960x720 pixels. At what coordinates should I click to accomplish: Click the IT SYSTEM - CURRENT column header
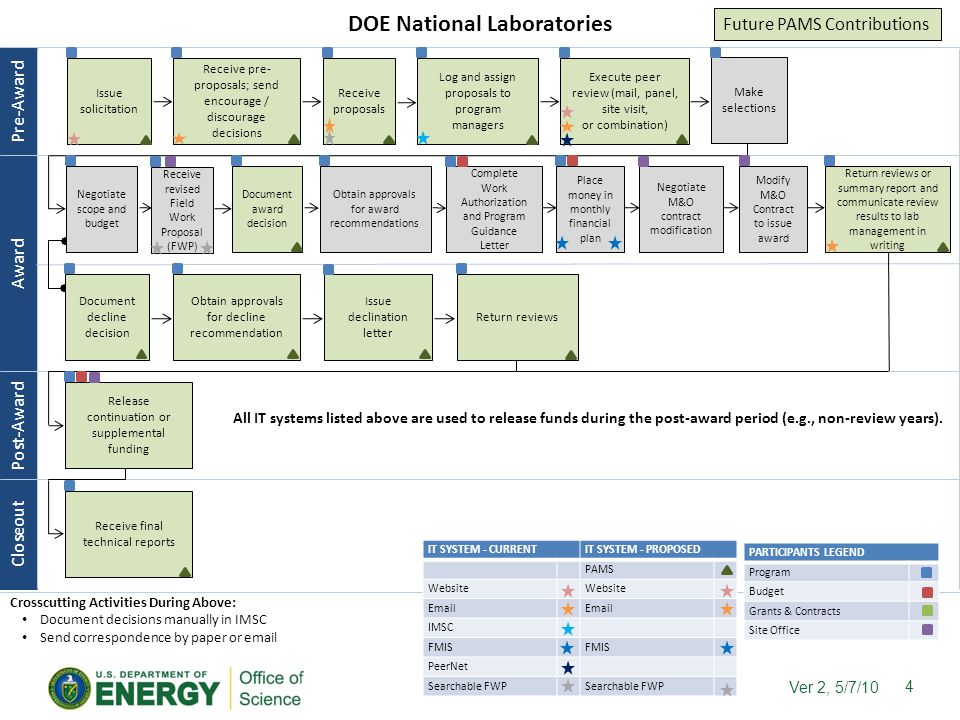point(501,549)
